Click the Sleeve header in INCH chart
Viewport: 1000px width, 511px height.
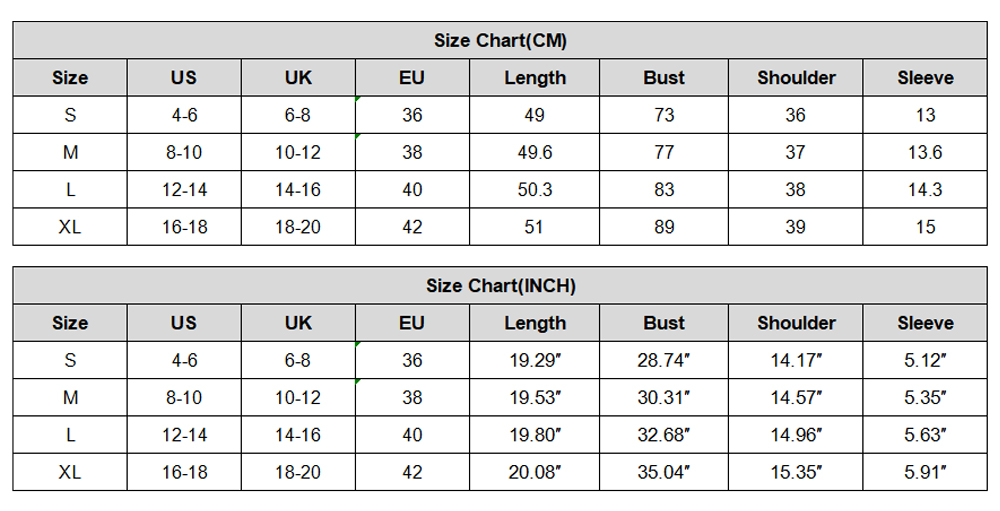(x=925, y=323)
